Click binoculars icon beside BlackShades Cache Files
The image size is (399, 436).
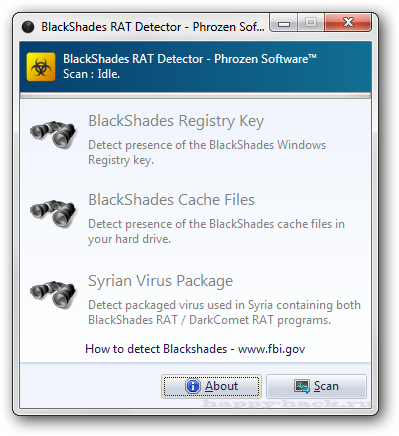pos(53,213)
